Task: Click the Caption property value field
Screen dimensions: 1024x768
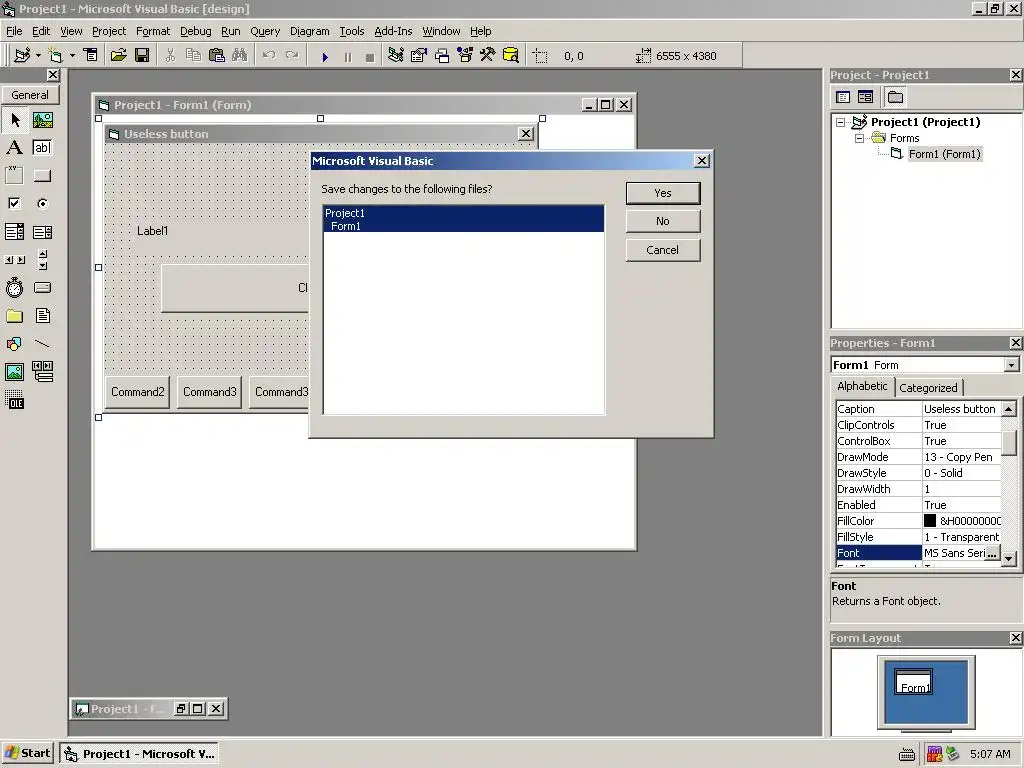Action: point(961,409)
